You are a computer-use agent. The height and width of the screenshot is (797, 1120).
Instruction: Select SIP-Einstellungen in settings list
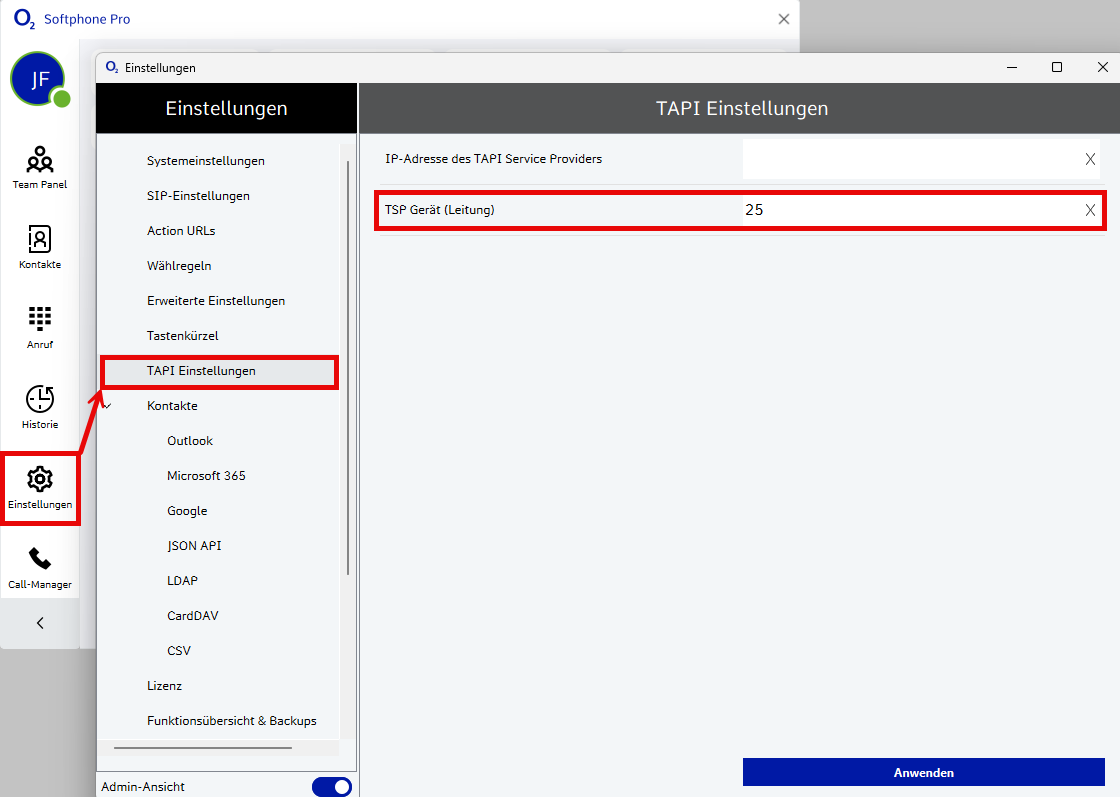point(198,196)
